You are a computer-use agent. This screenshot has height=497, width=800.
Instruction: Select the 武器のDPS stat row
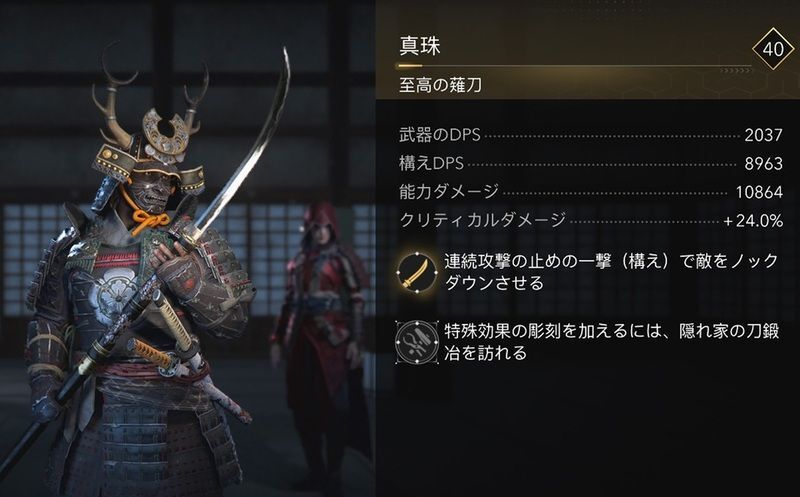tap(591, 135)
